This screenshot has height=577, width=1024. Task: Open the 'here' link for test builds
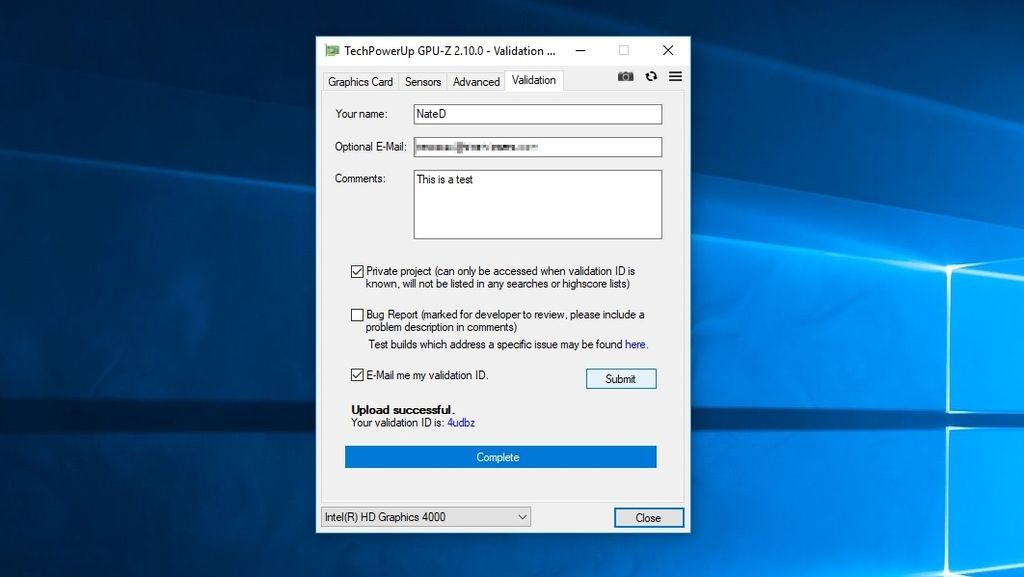(636, 344)
